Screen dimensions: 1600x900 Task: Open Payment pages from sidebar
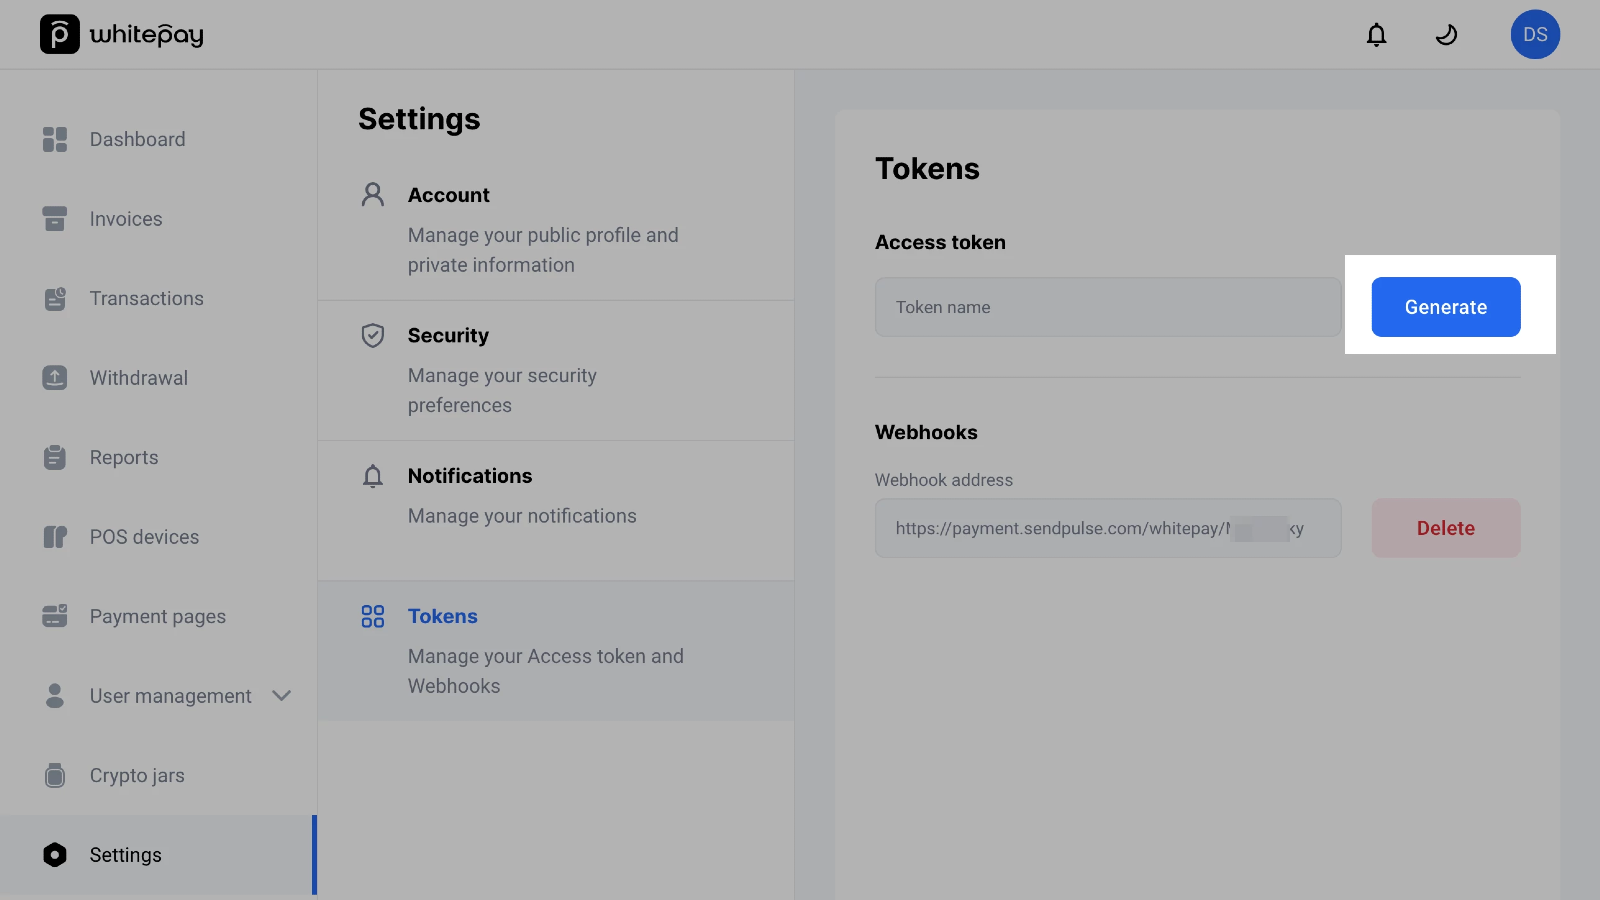click(157, 616)
